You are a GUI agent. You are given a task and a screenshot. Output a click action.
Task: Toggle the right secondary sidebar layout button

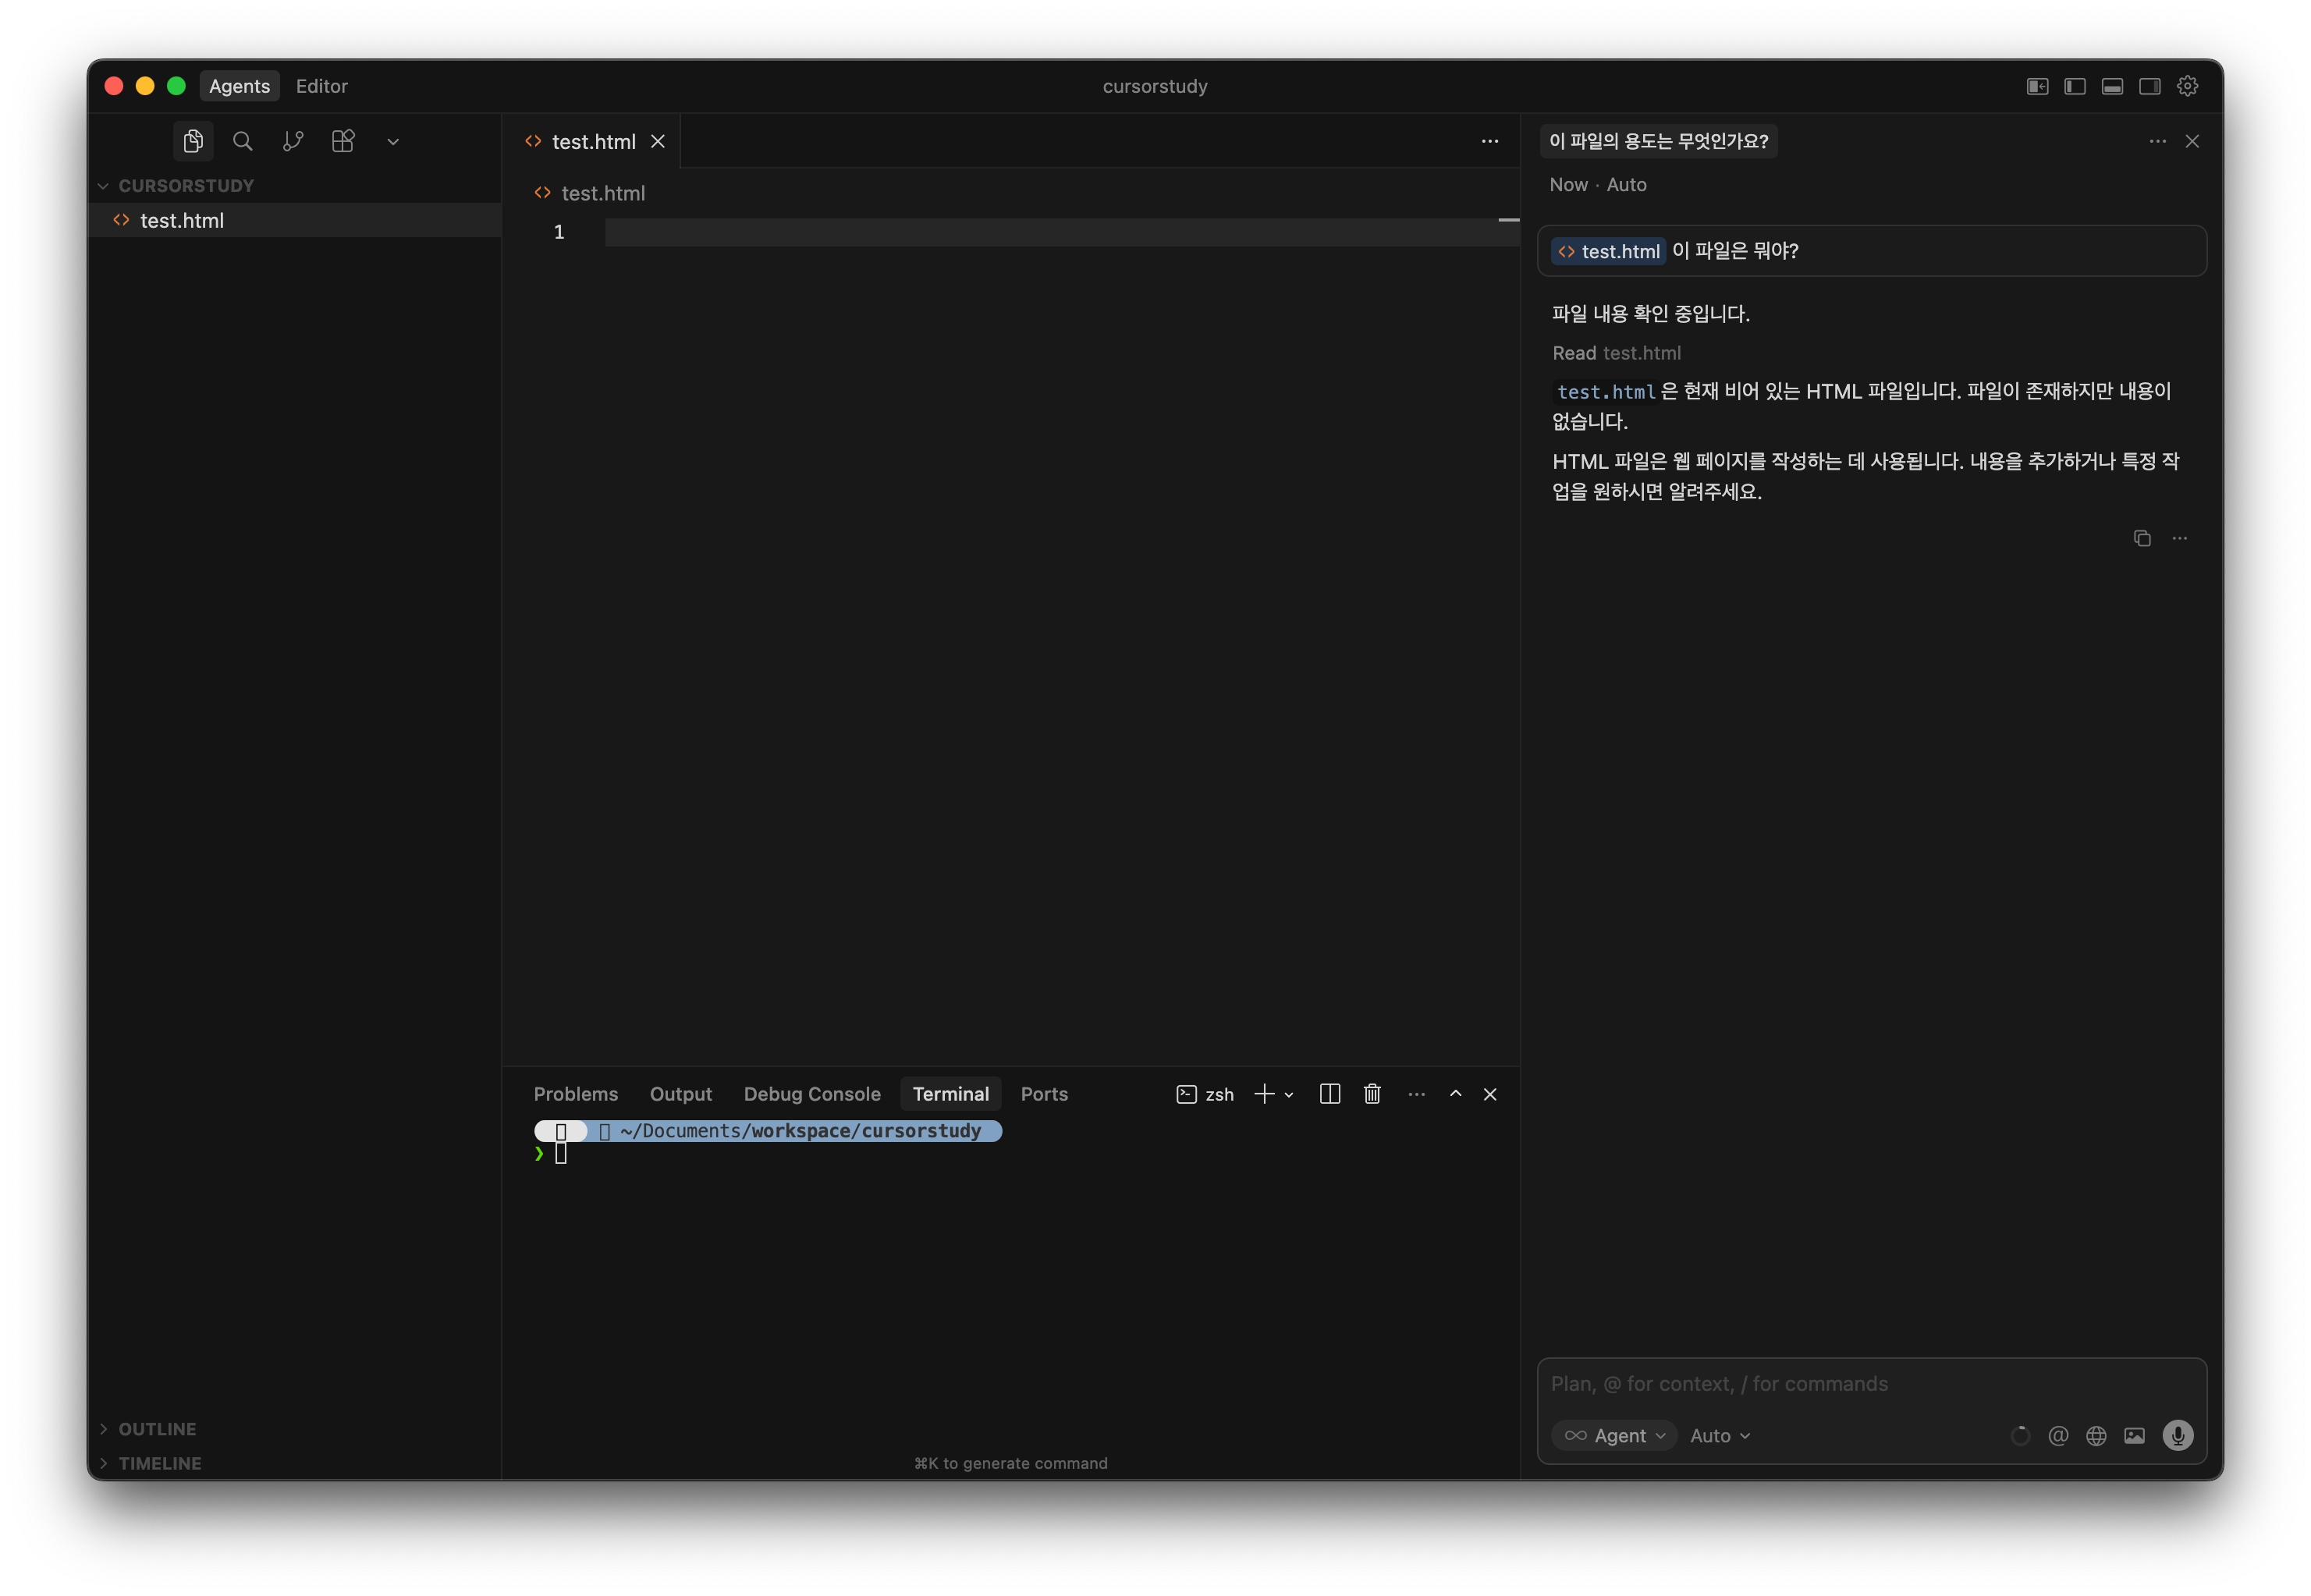tap(2149, 86)
